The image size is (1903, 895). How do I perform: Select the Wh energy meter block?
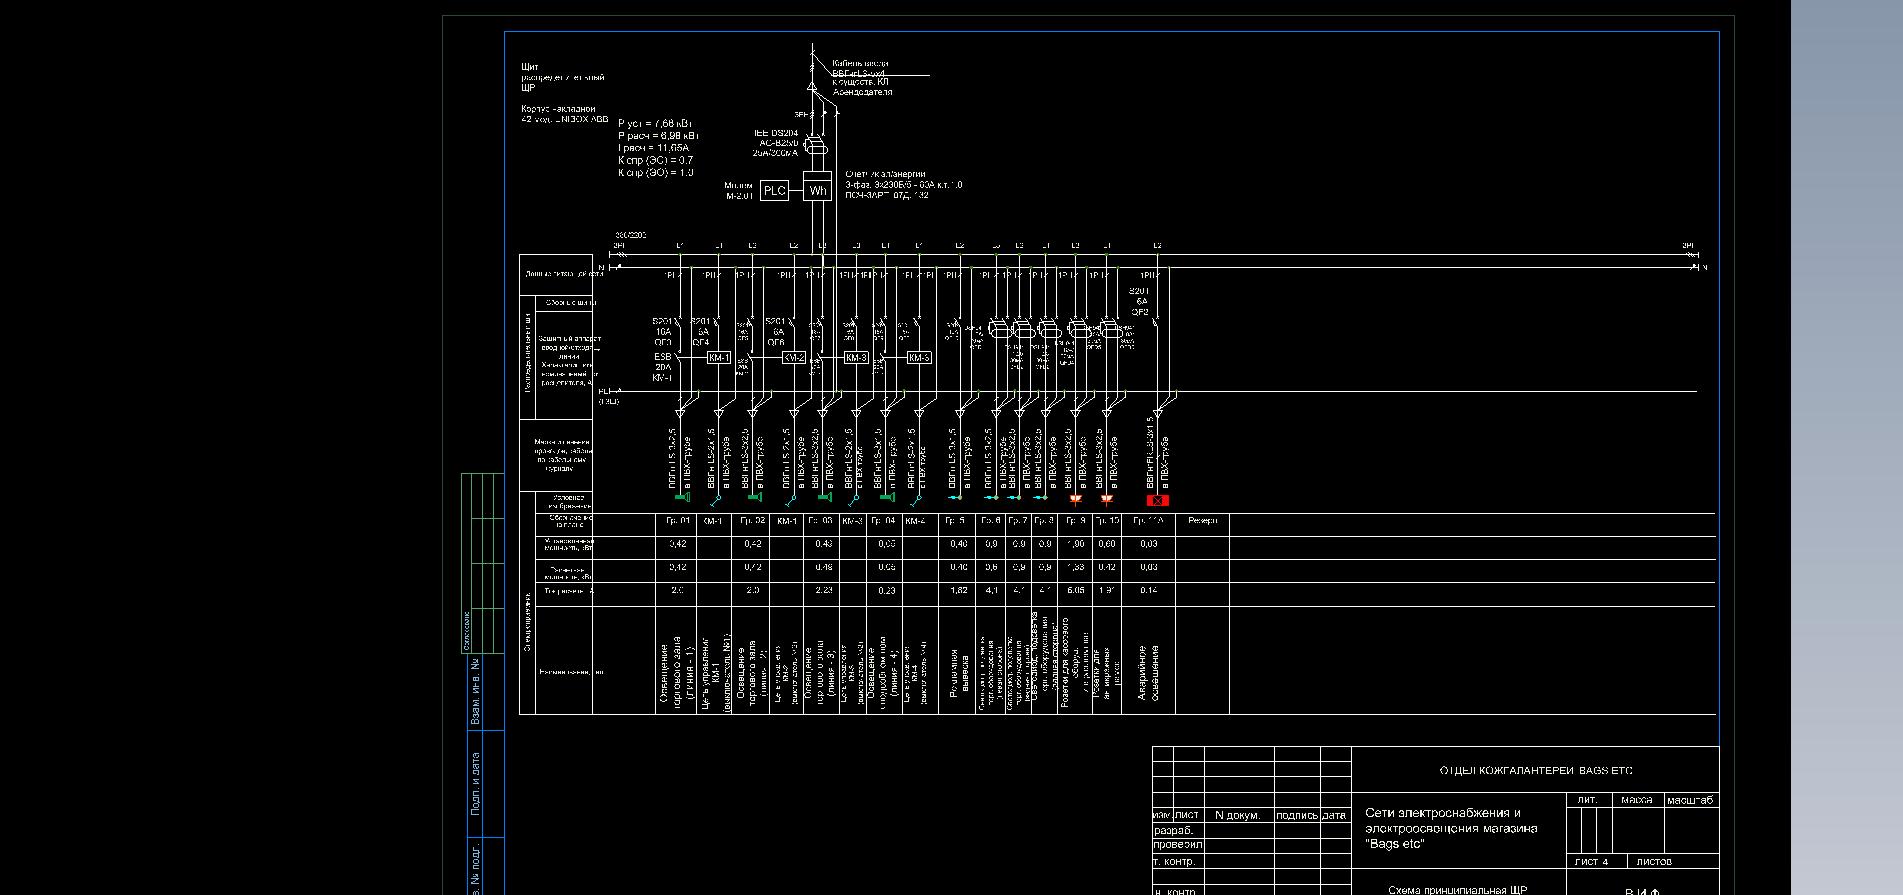tap(819, 190)
